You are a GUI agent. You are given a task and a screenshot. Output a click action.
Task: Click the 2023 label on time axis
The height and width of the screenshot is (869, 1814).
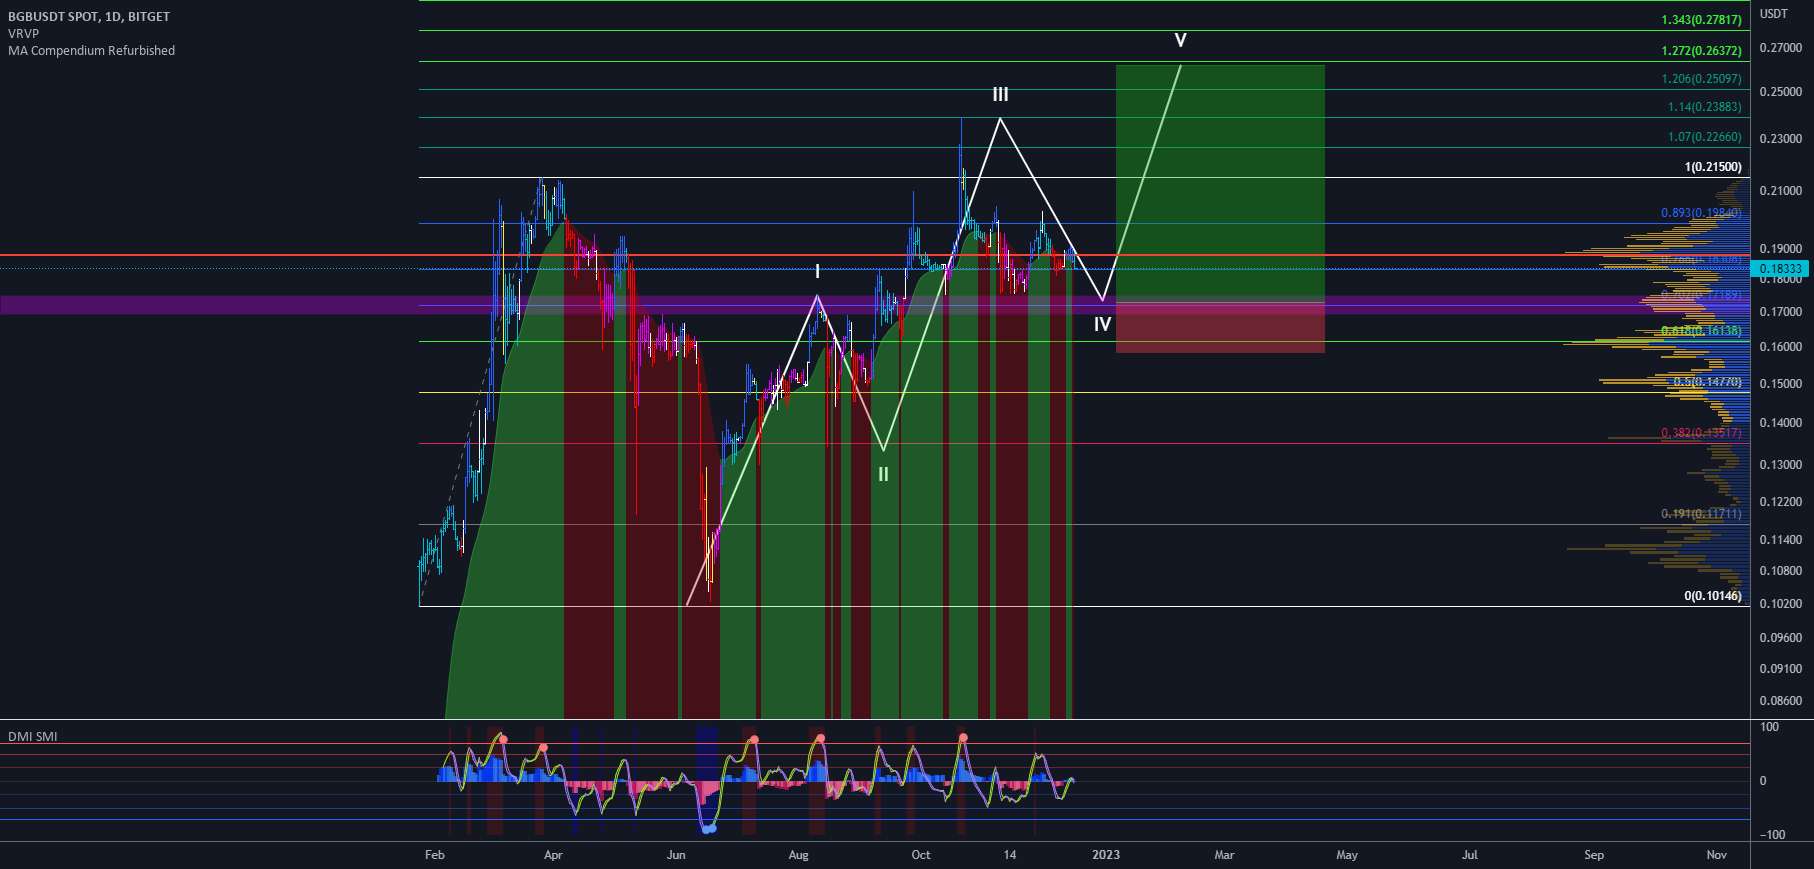1106,855
